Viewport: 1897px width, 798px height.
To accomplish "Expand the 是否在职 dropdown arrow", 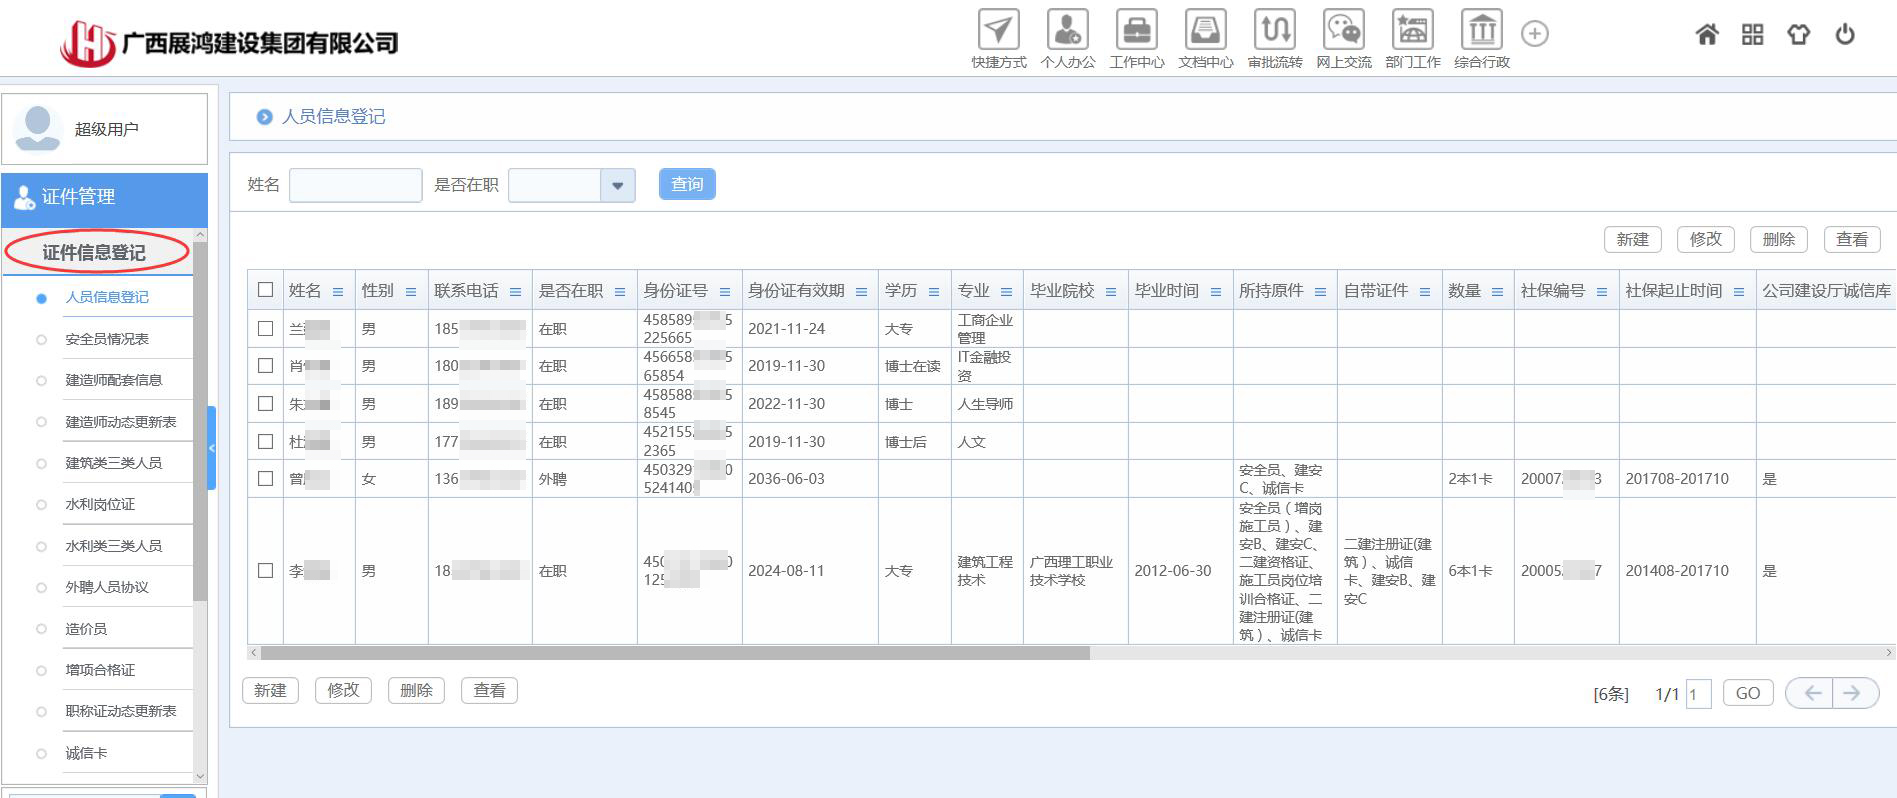I will 617,185.
